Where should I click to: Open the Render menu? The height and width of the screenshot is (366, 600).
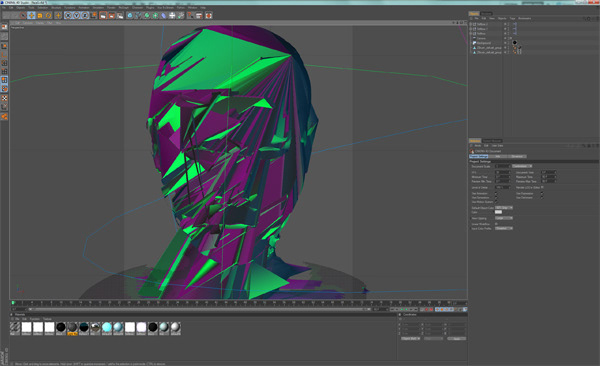(x=111, y=7)
